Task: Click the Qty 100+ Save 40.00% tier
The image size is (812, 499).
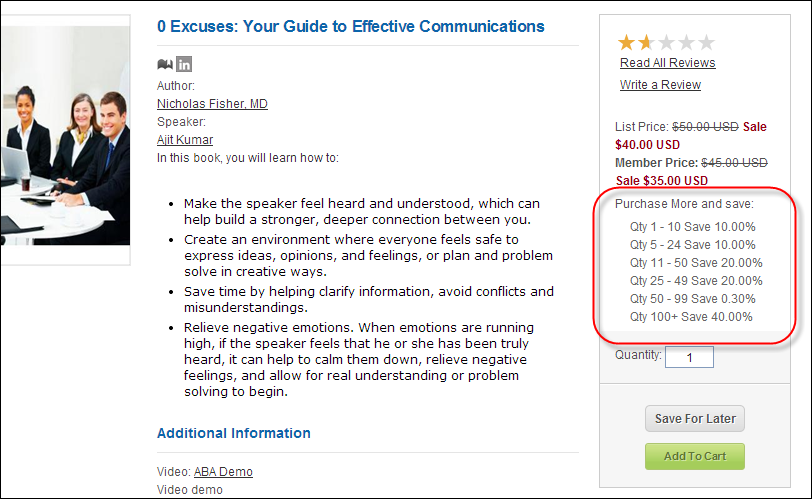Action: (x=691, y=317)
